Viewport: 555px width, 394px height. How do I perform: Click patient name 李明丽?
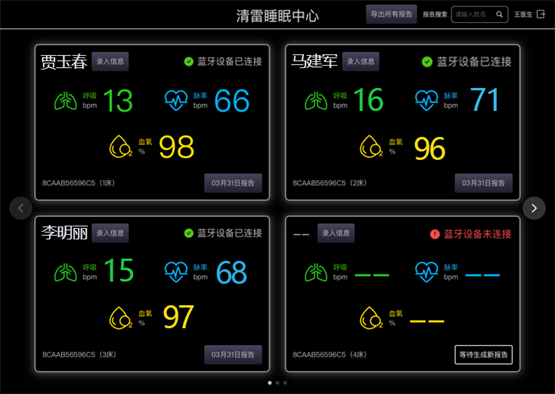point(64,233)
